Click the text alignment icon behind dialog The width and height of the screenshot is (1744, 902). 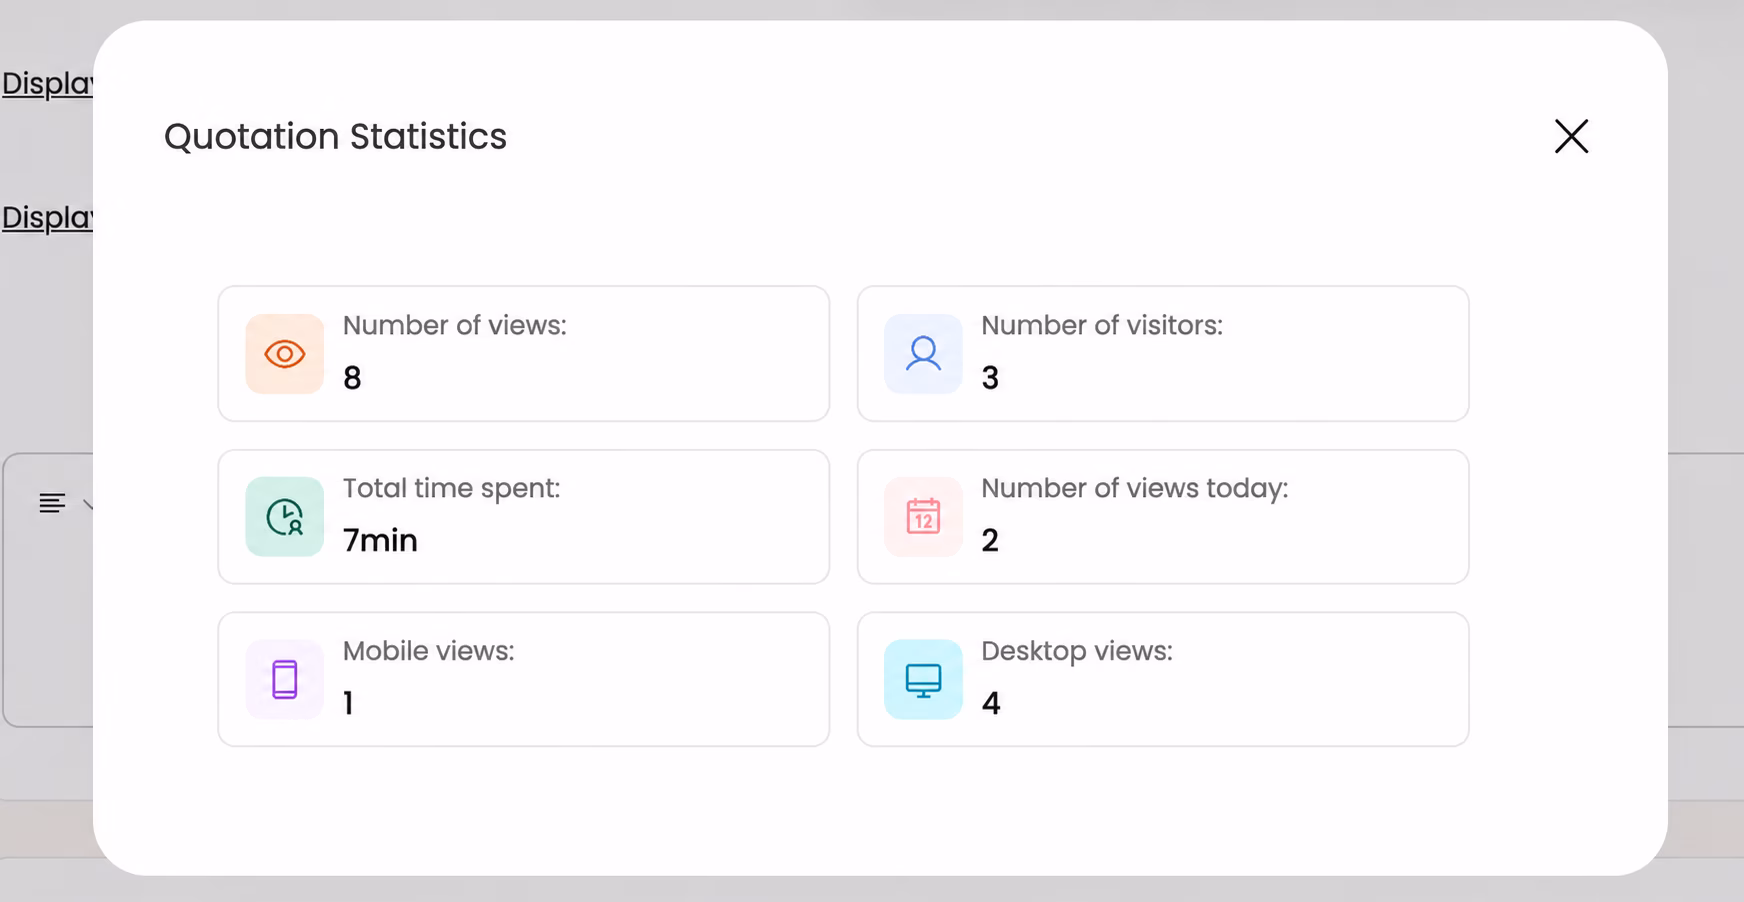(52, 503)
